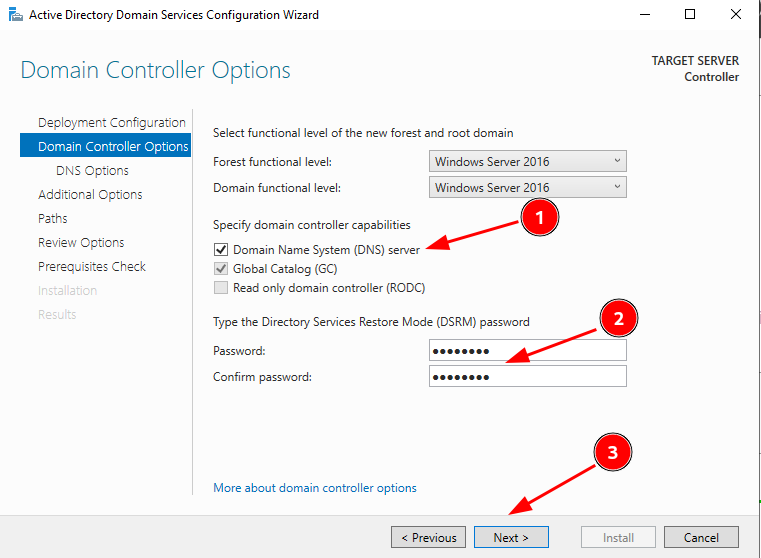The width and height of the screenshot is (761, 558).
Task: Click the disabled Install button
Action: tap(618, 537)
